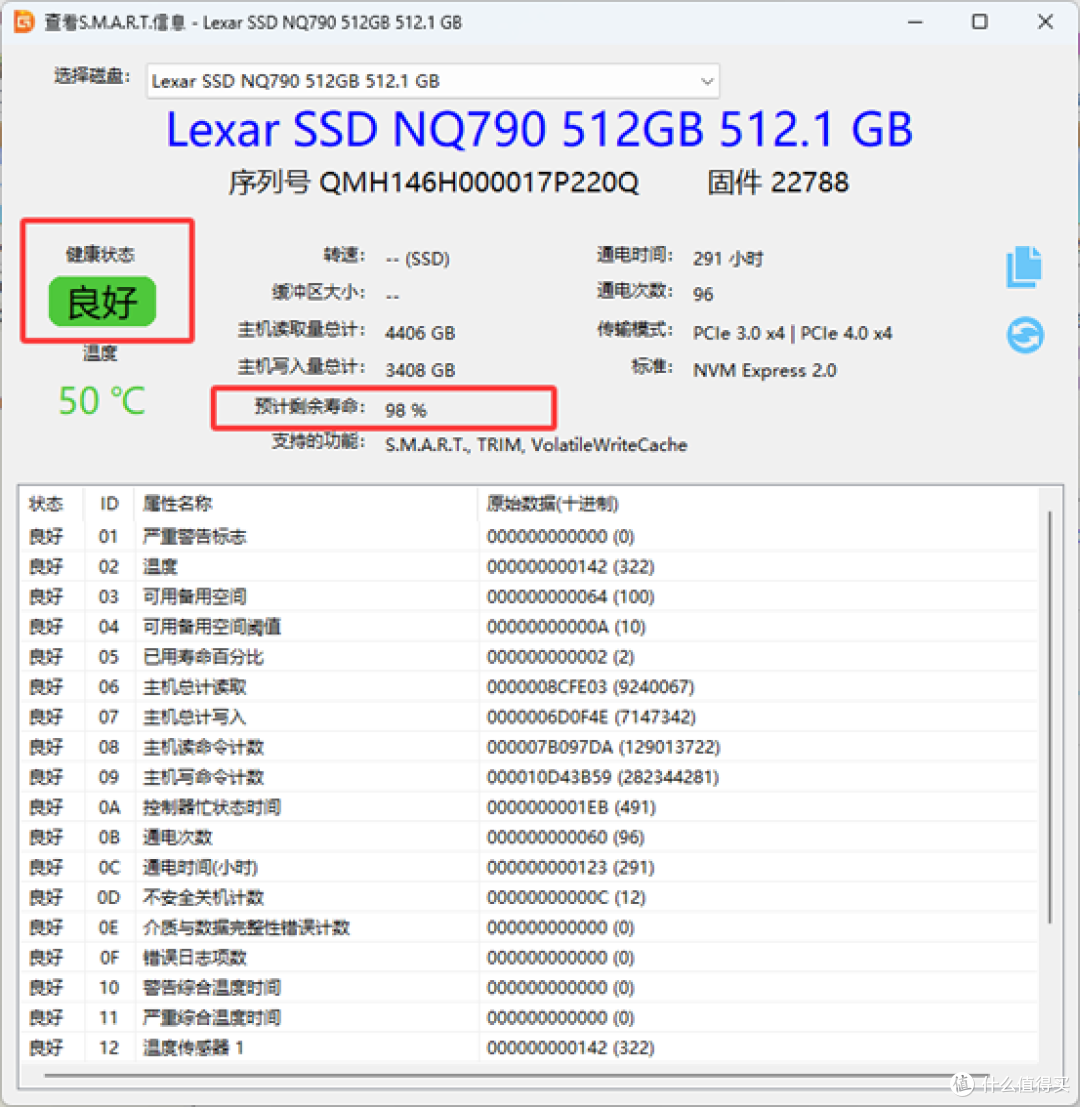
Task: Click the ID column header
Action: point(109,503)
